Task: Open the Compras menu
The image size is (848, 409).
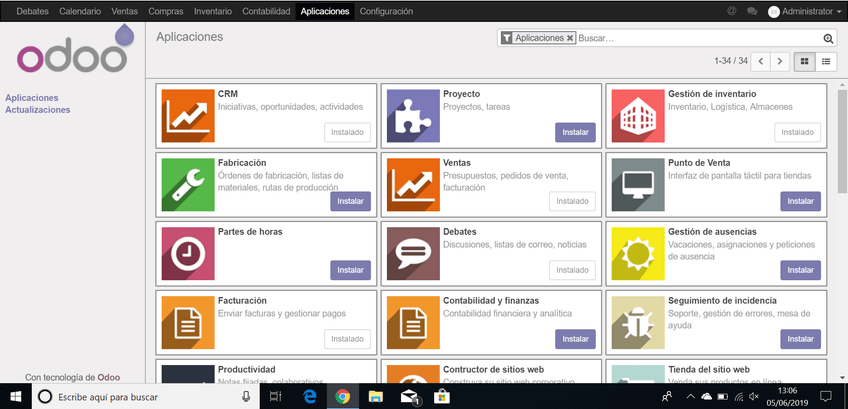Action: coord(165,11)
